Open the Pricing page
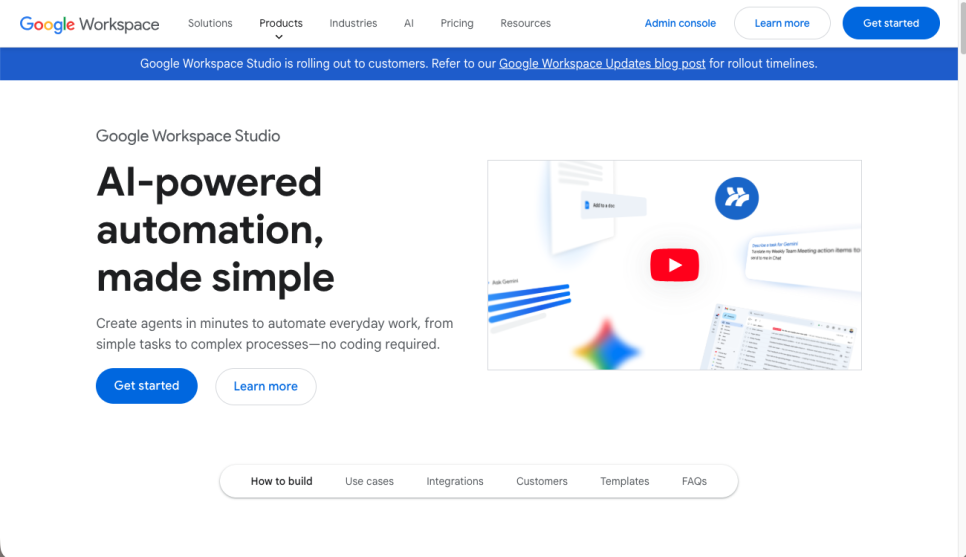Screen dimensions: 966x557 click(x=457, y=23)
